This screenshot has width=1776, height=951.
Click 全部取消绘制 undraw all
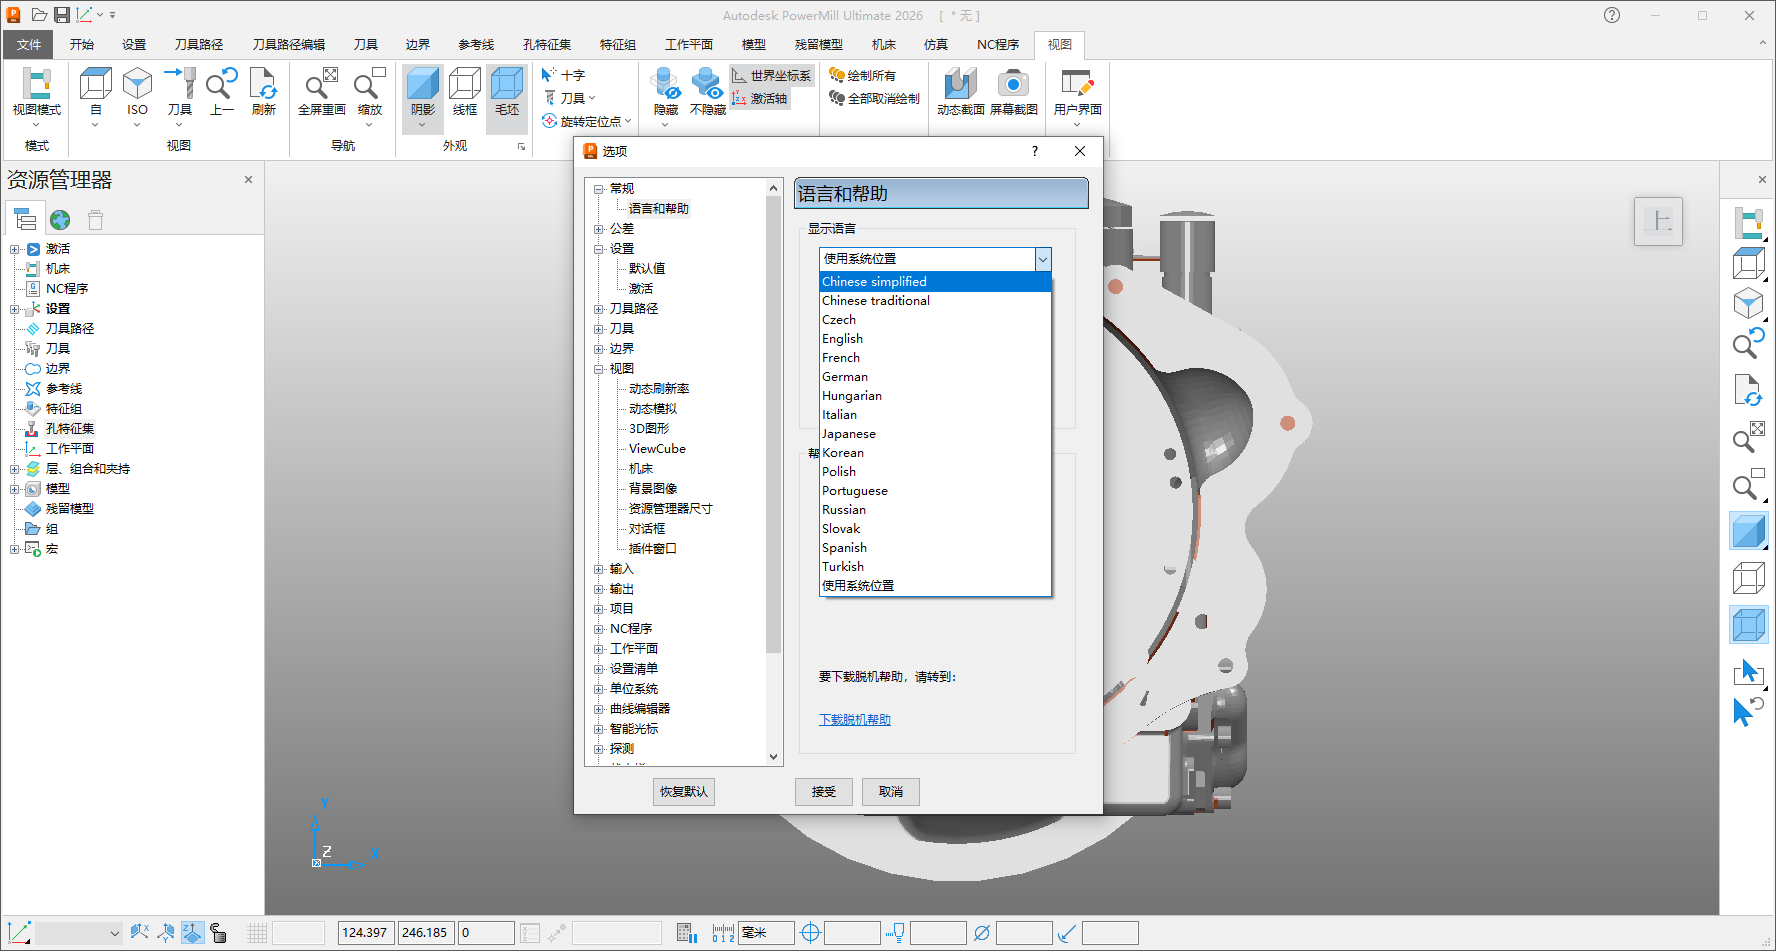(874, 98)
